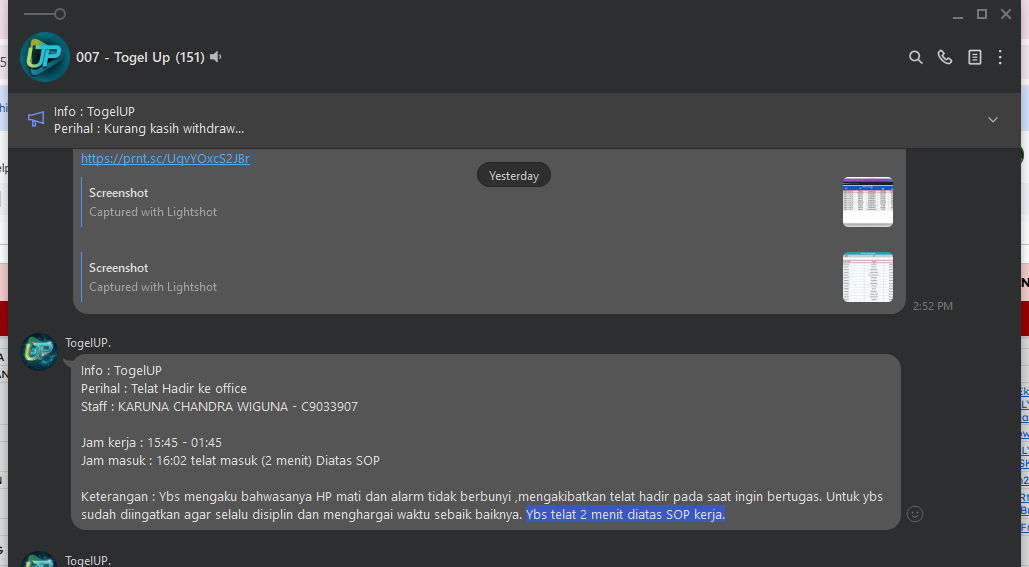Open search in the chat header
The height and width of the screenshot is (567, 1029).
[x=915, y=58]
